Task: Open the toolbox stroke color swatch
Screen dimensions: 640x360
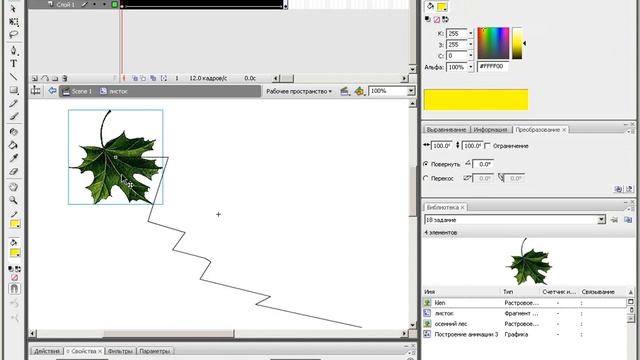Action: 15,224
